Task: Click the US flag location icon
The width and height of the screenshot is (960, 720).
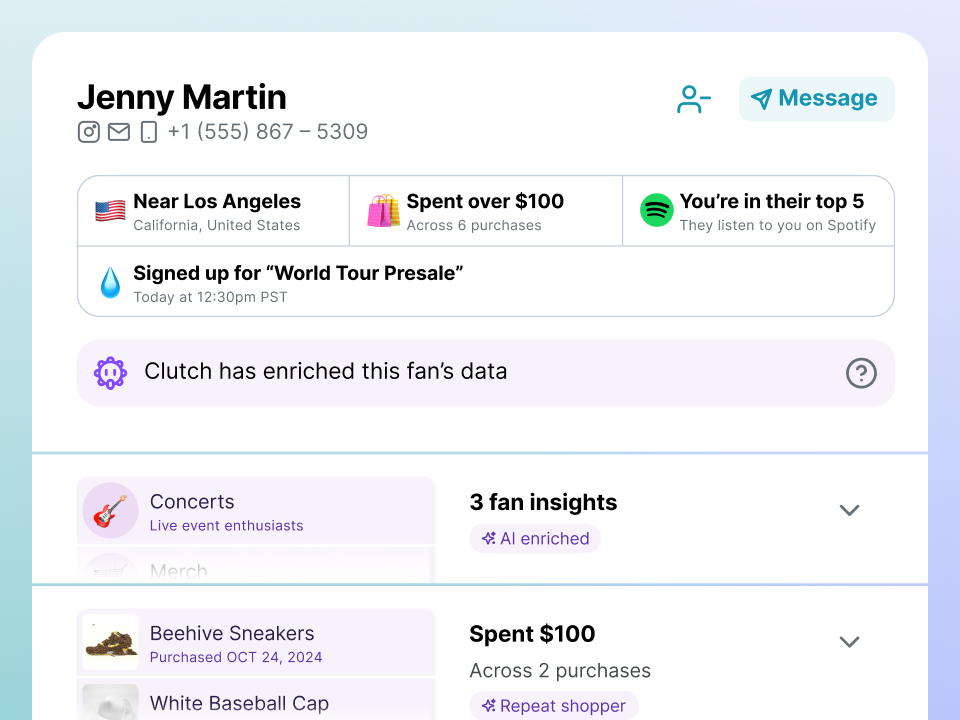Action: tap(110, 211)
